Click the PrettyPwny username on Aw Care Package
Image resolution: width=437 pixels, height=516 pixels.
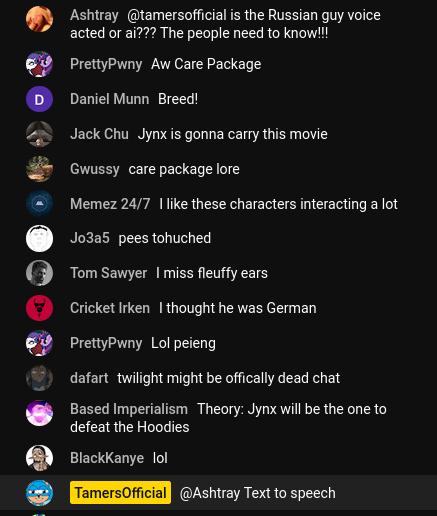106,64
